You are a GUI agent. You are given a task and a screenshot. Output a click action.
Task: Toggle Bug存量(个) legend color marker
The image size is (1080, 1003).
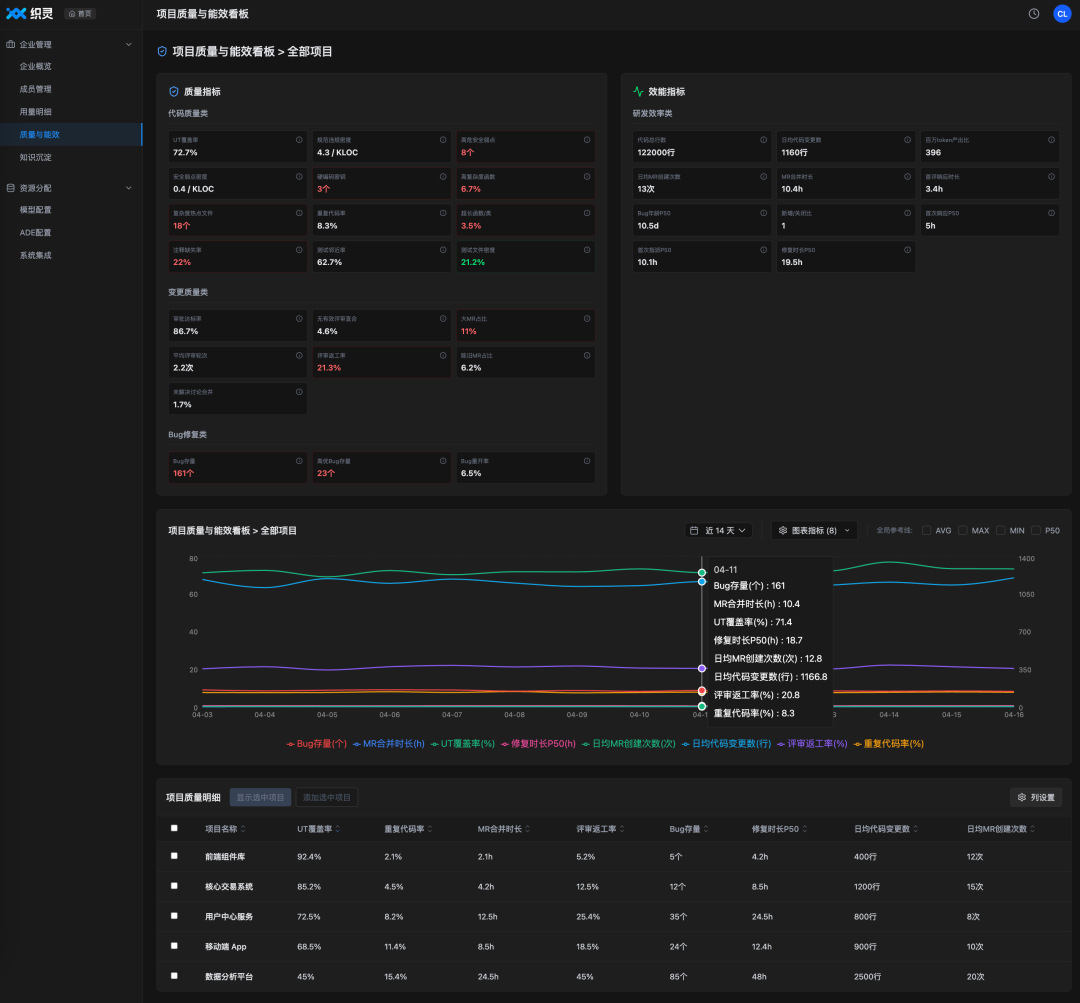291,744
